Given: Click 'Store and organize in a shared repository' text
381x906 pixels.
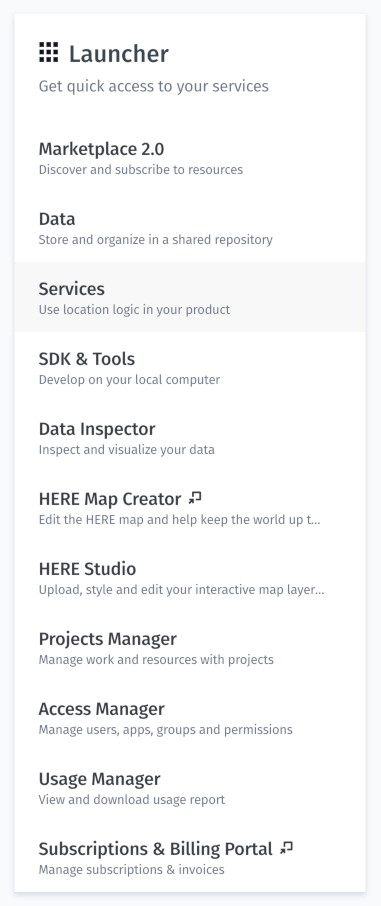Looking at the screenshot, I should [x=156, y=240].
